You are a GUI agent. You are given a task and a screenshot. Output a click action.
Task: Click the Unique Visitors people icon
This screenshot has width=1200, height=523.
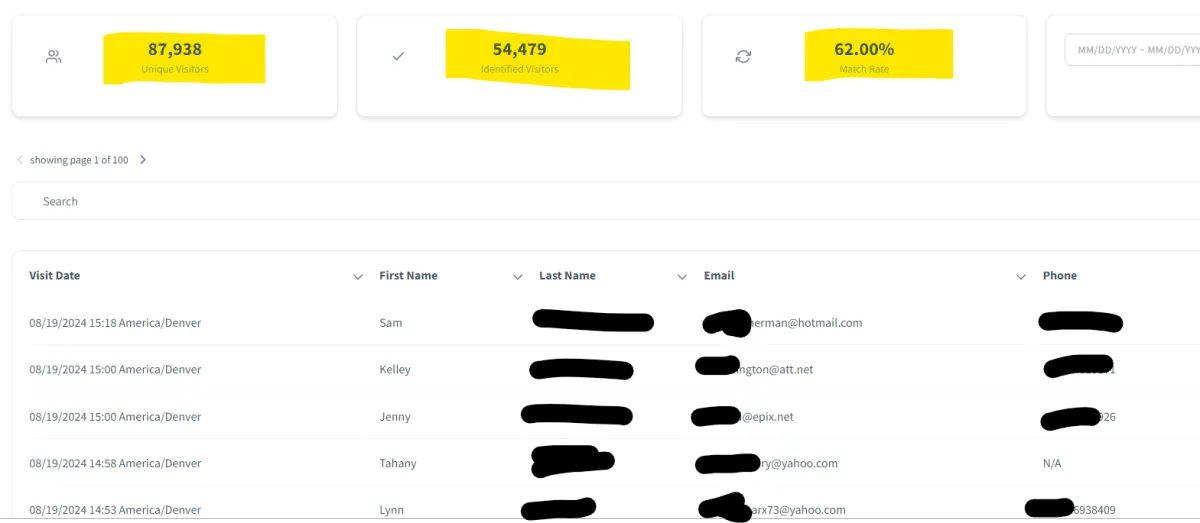[x=54, y=57]
